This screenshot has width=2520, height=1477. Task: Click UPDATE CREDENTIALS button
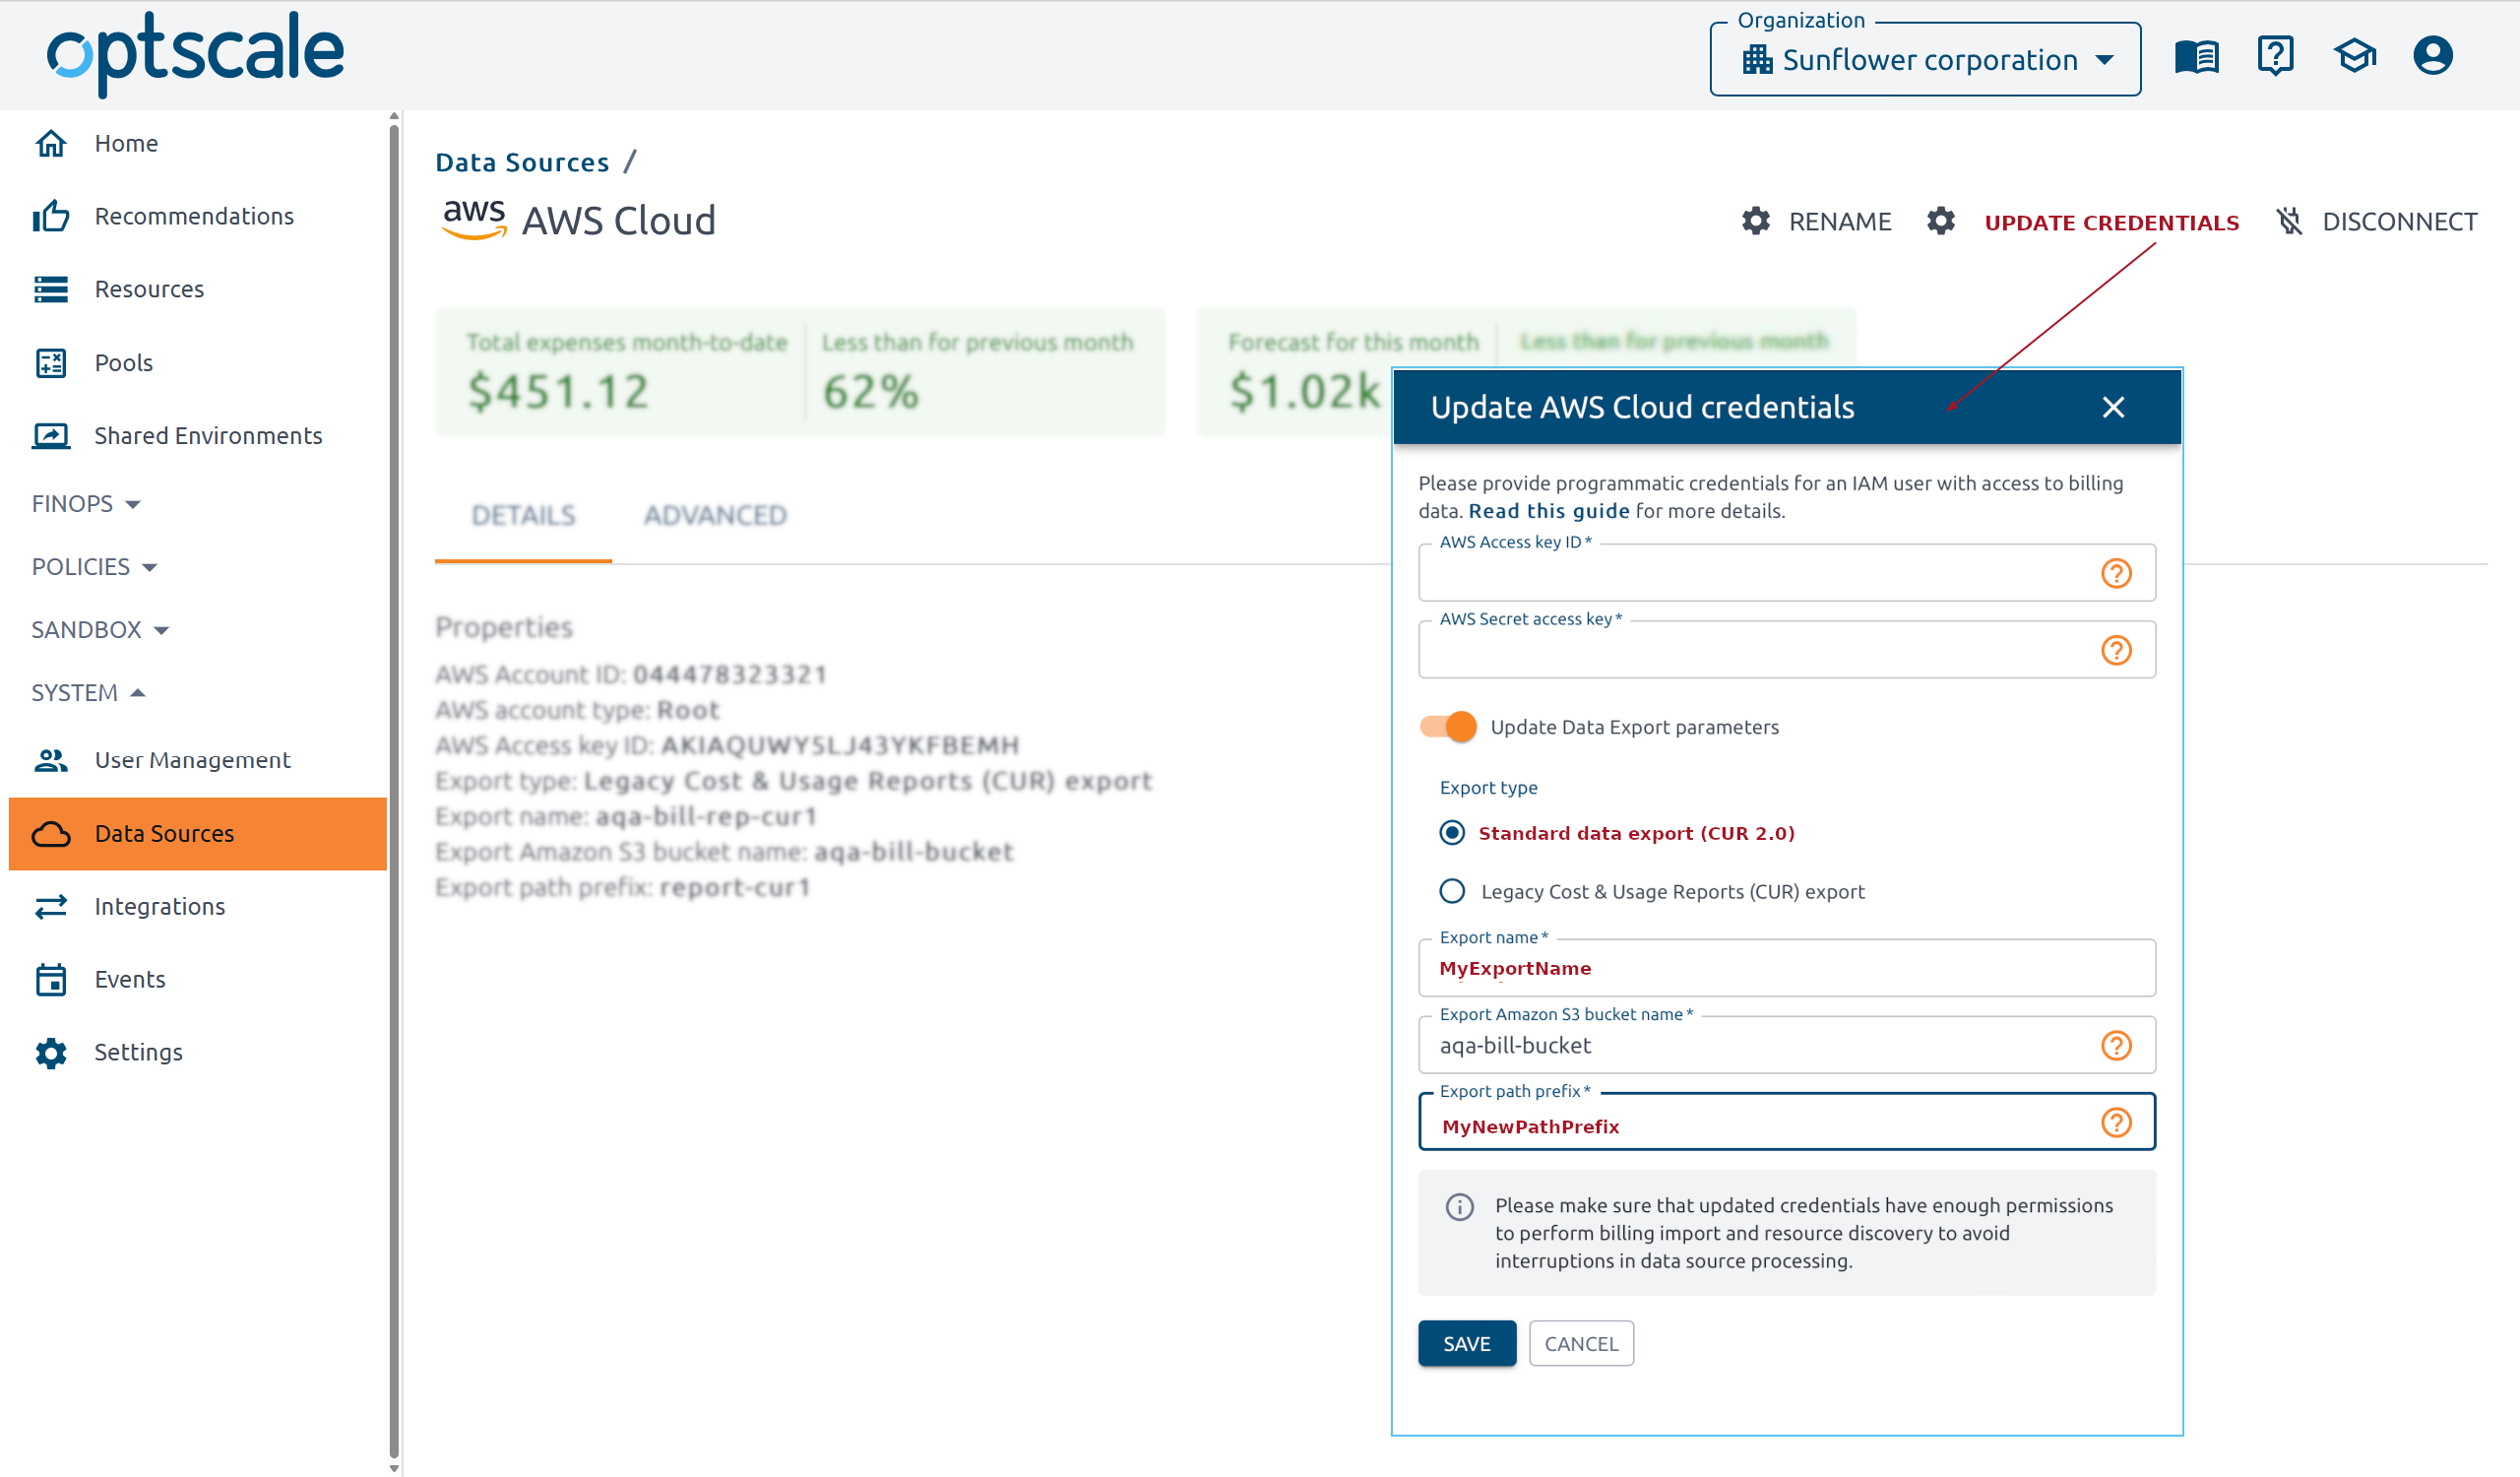click(2083, 221)
